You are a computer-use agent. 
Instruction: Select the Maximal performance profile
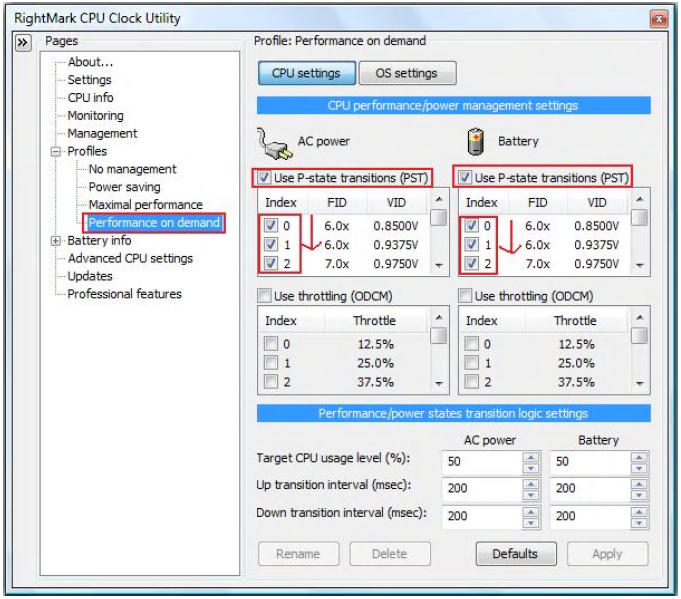(x=145, y=205)
